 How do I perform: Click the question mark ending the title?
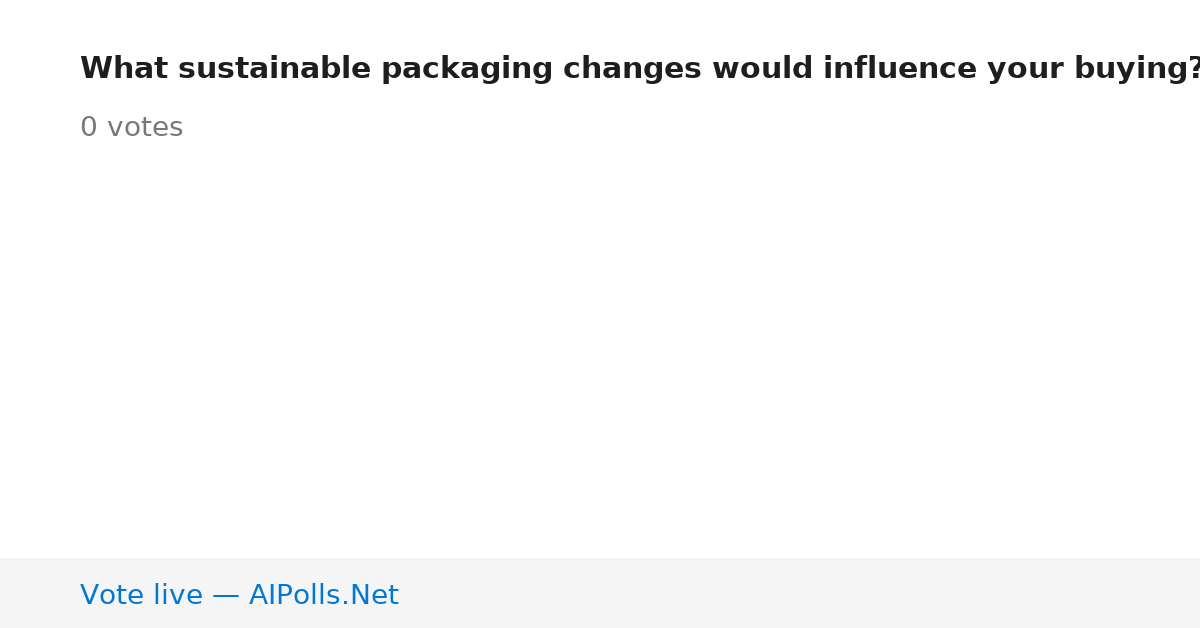(1193, 69)
